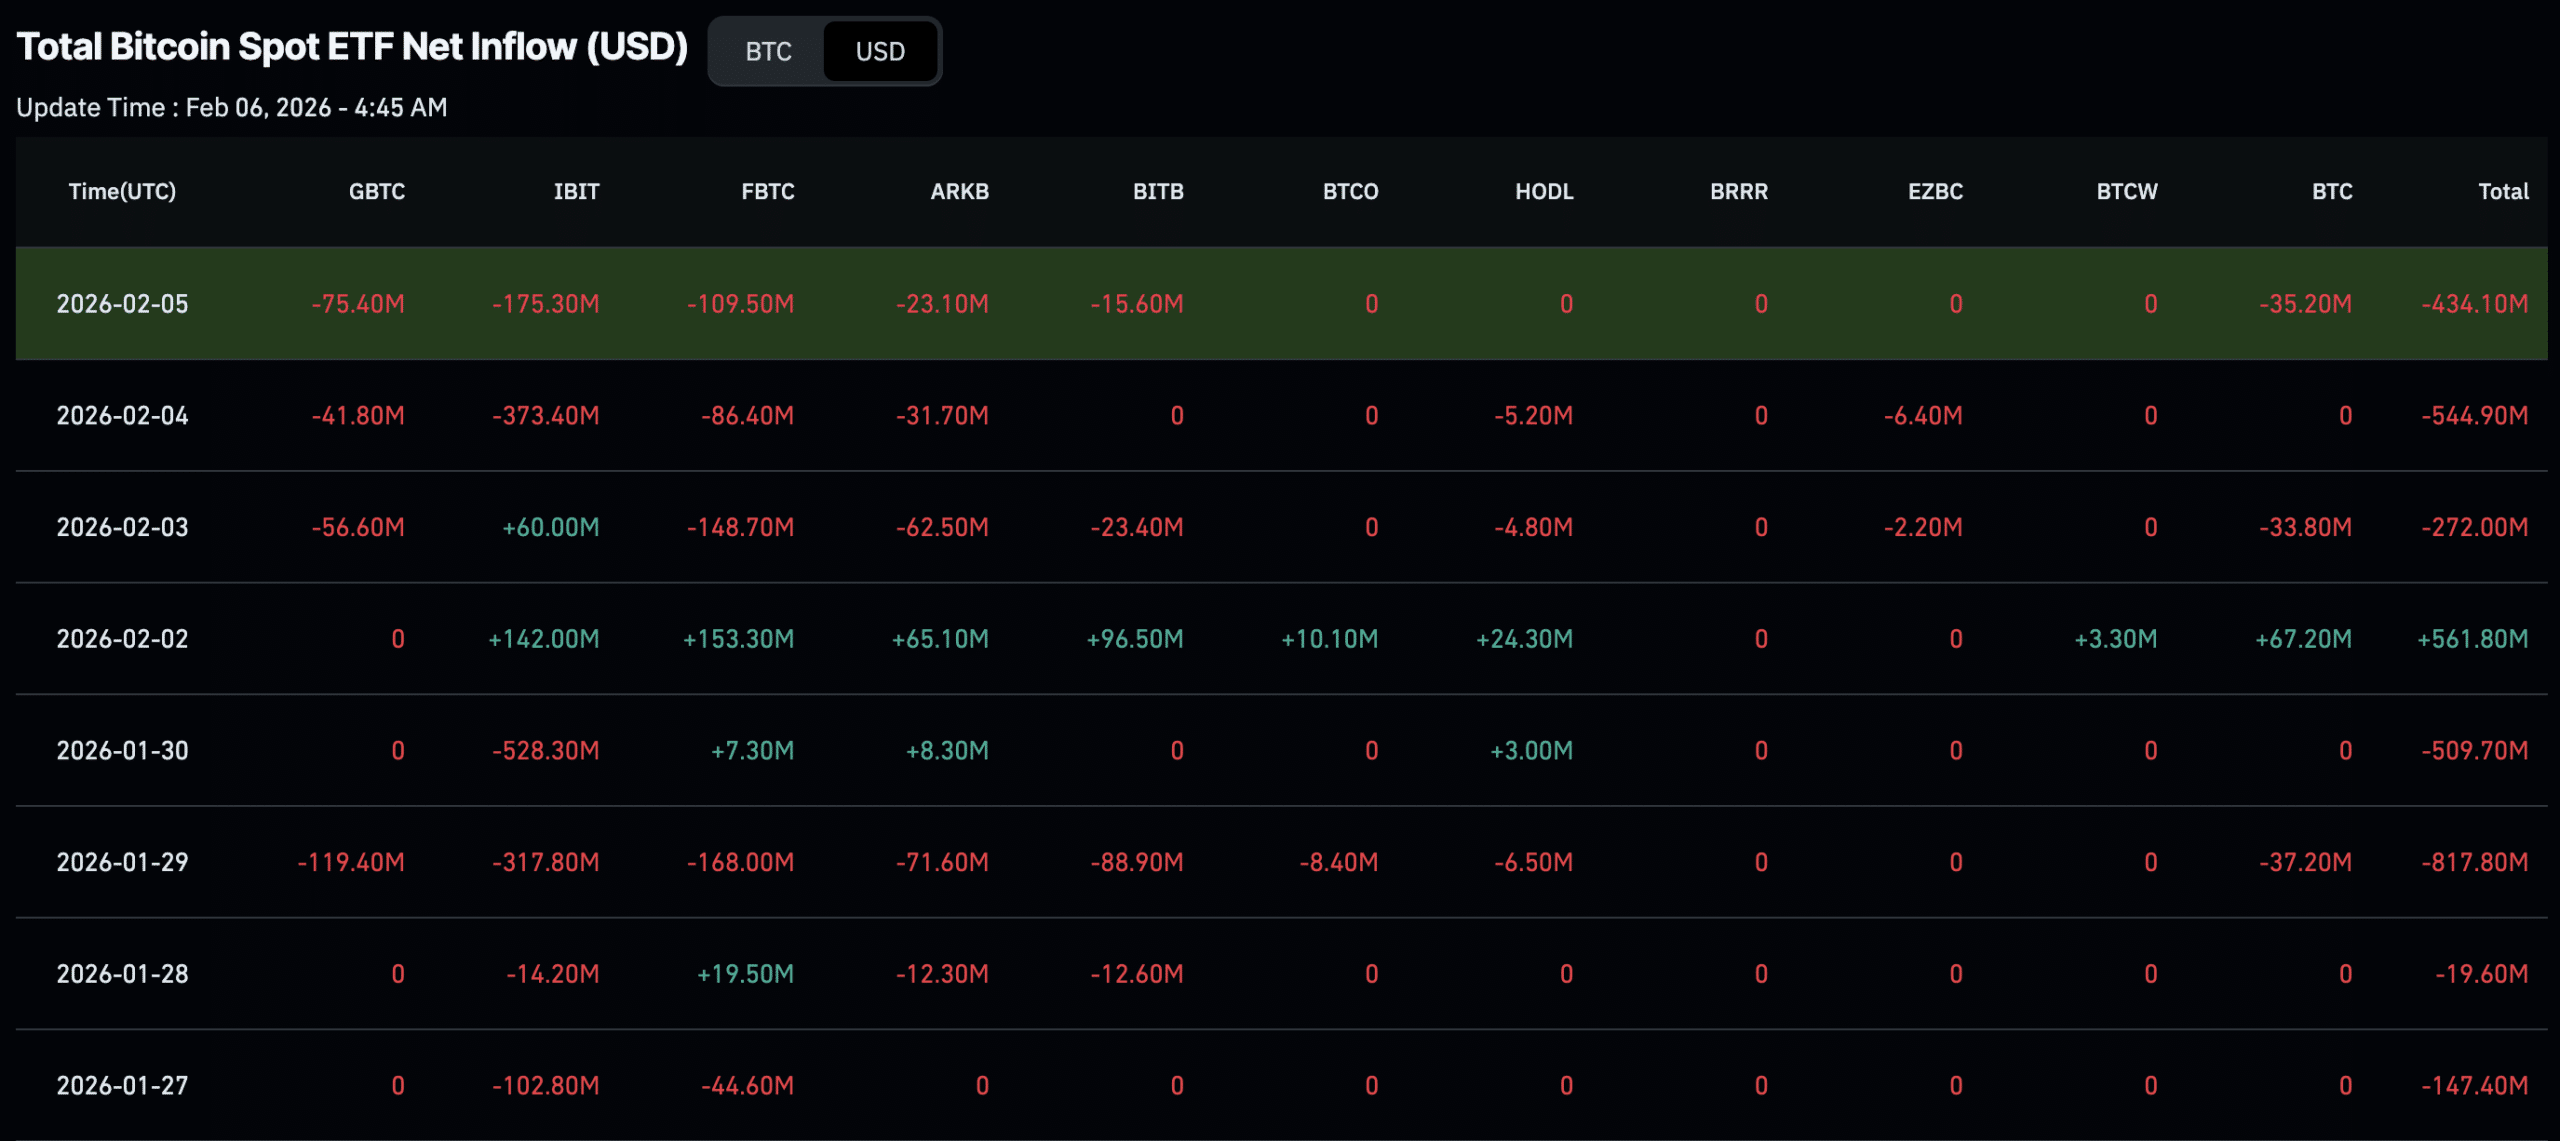Select the -23.10M ARKB value
This screenshot has width=2560, height=1141.
tap(942, 304)
